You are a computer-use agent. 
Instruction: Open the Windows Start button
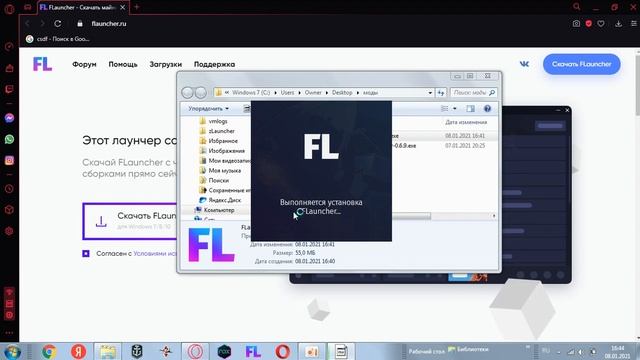click(12, 351)
